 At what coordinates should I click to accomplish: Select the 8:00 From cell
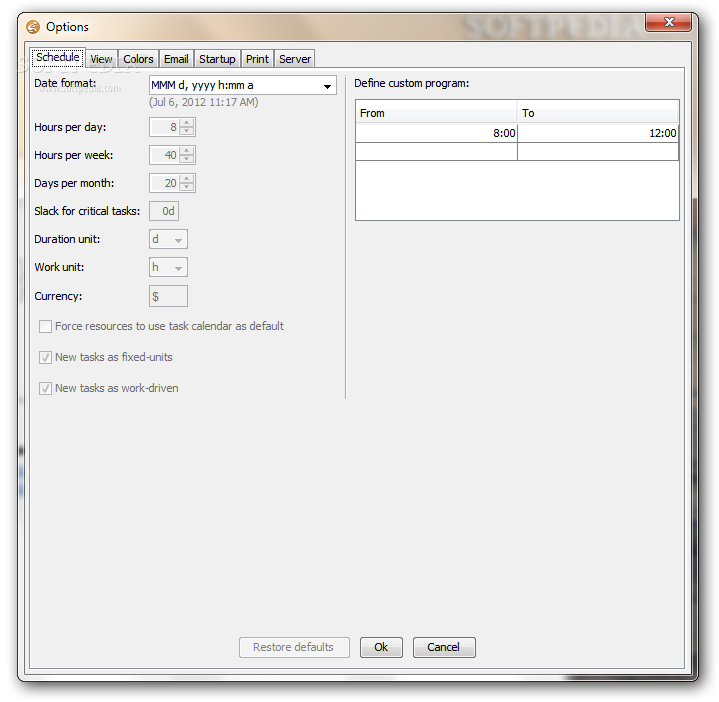[436, 133]
